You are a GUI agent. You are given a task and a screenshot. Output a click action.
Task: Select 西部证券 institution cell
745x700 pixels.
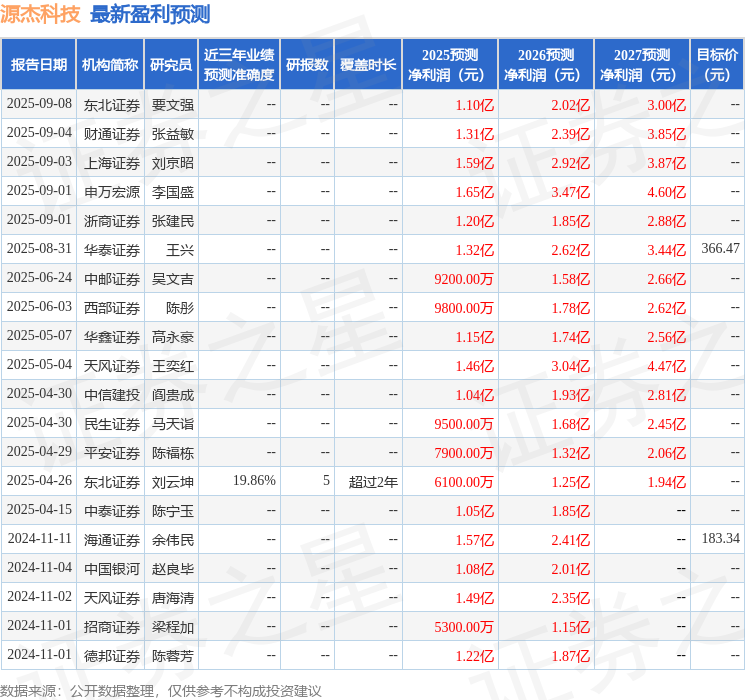click(x=112, y=308)
